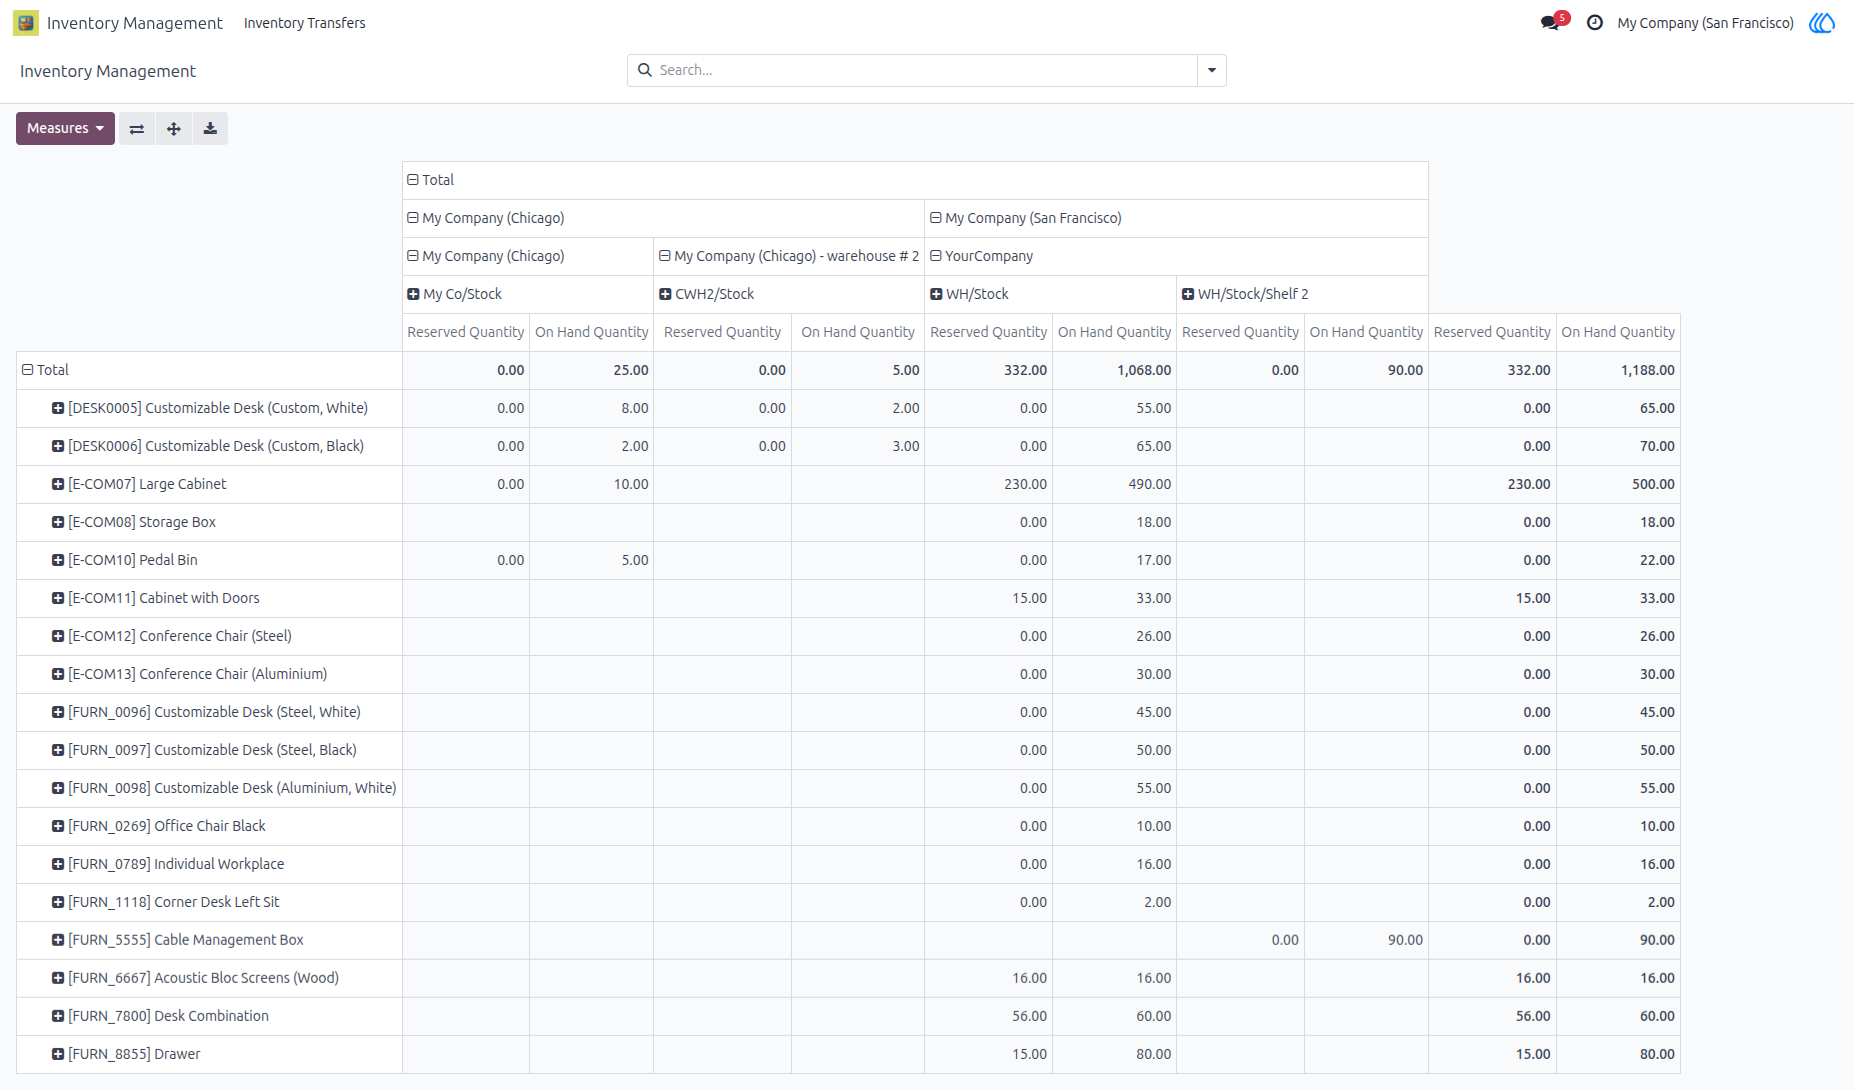Open the messages chat icon
Screen dimensions: 1854x1090
point(1552,22)
